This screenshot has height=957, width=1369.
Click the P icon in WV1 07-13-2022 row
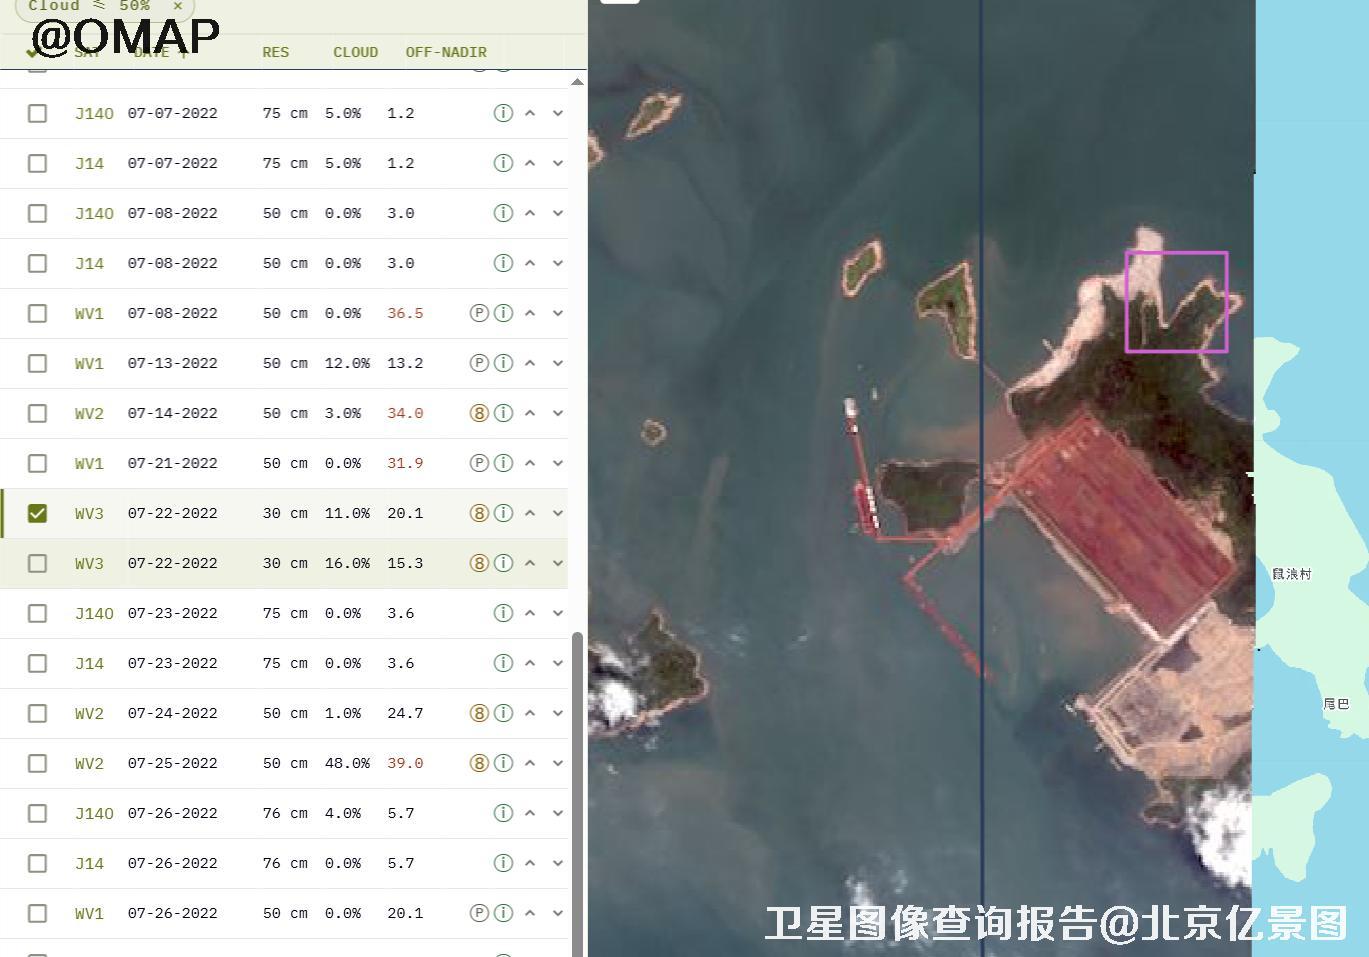479,363
